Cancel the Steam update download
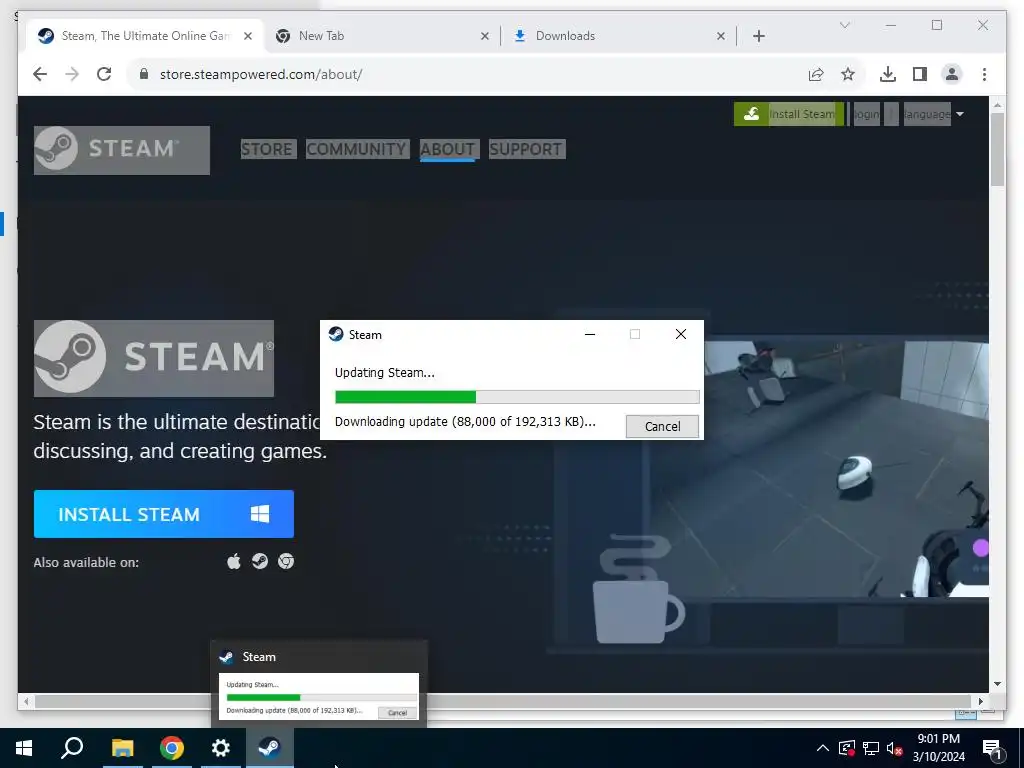The width and height of the screenshot is (1024, 768). 662,426
